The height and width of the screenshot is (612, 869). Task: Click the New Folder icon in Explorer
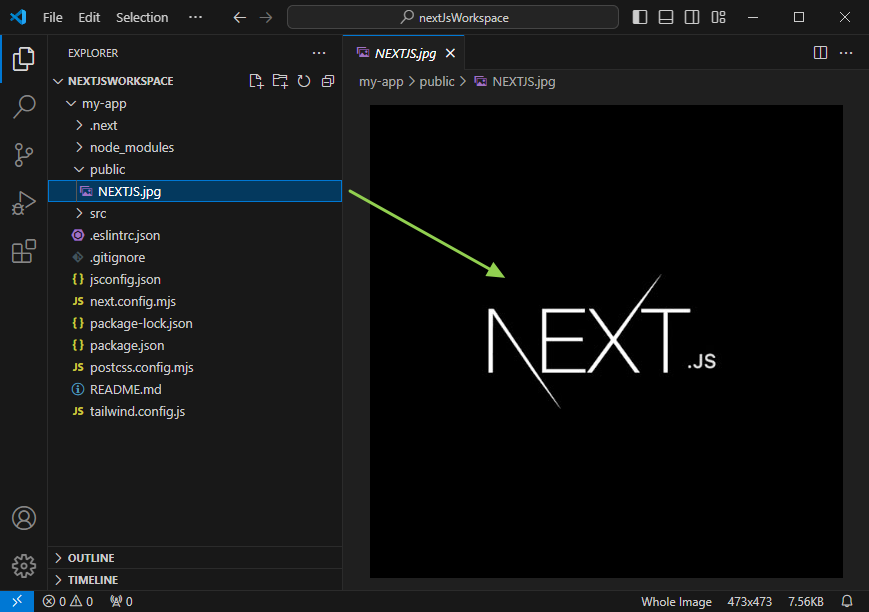(x=280, y=81)
